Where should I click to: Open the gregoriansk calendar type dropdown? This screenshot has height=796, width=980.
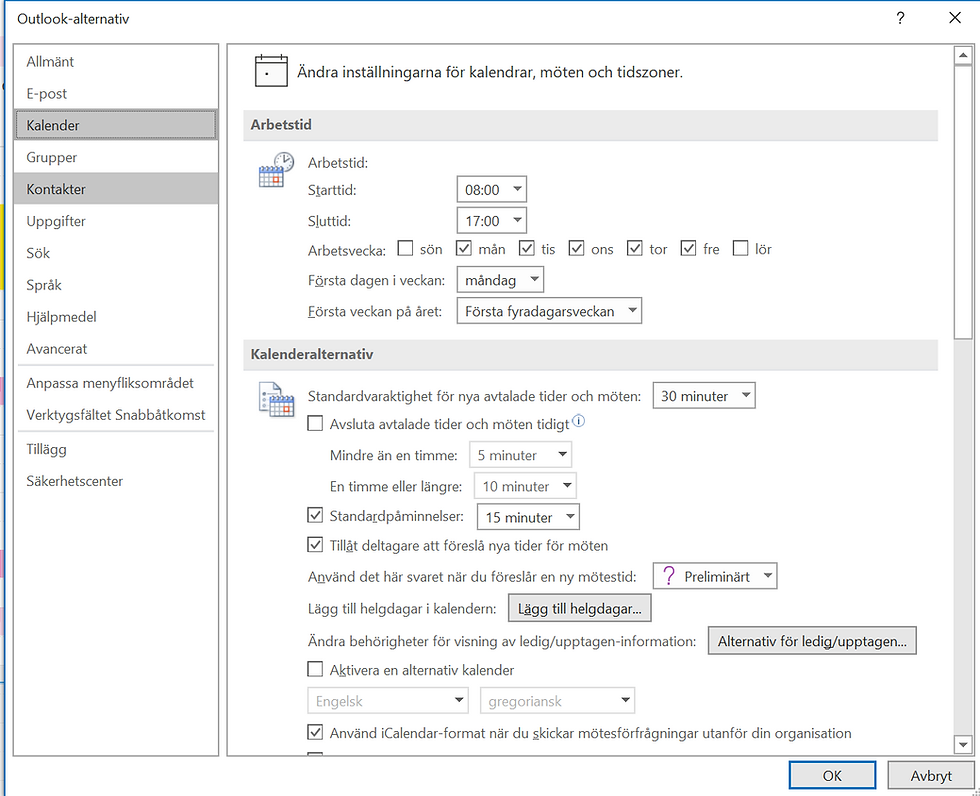point(558,700)
